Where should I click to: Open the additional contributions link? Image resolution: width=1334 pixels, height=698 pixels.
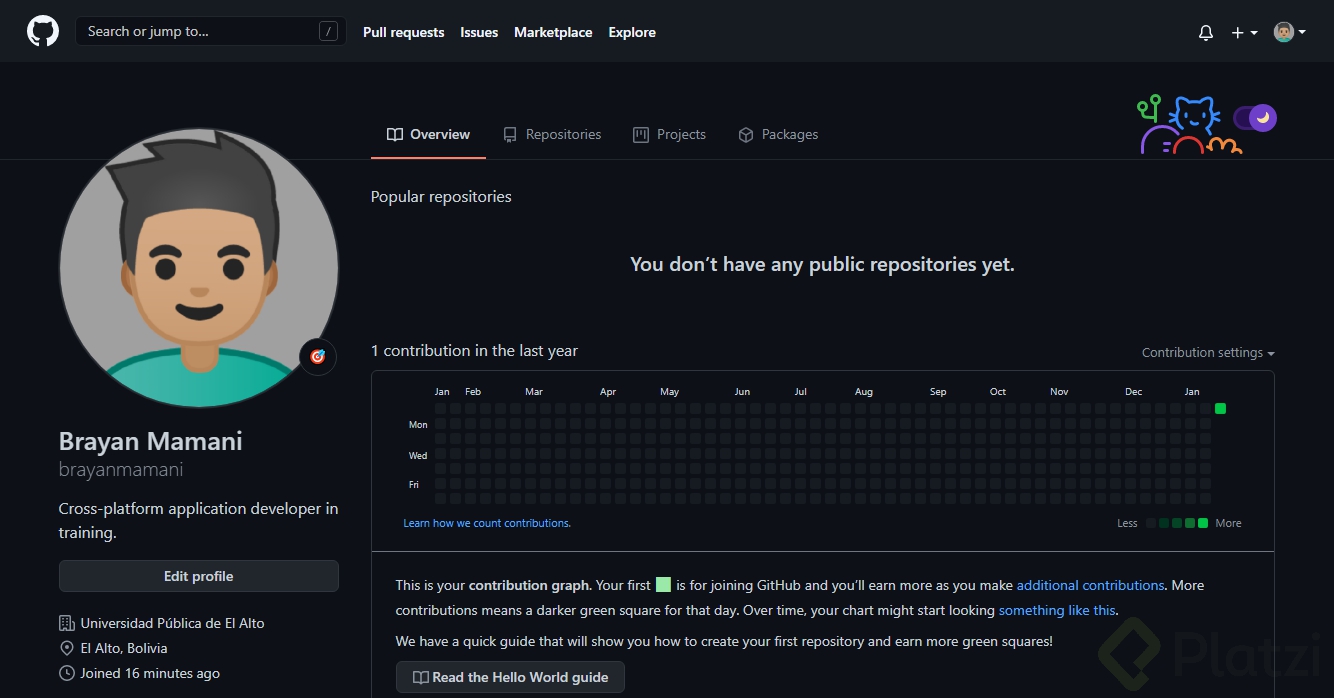point(1090,585)
